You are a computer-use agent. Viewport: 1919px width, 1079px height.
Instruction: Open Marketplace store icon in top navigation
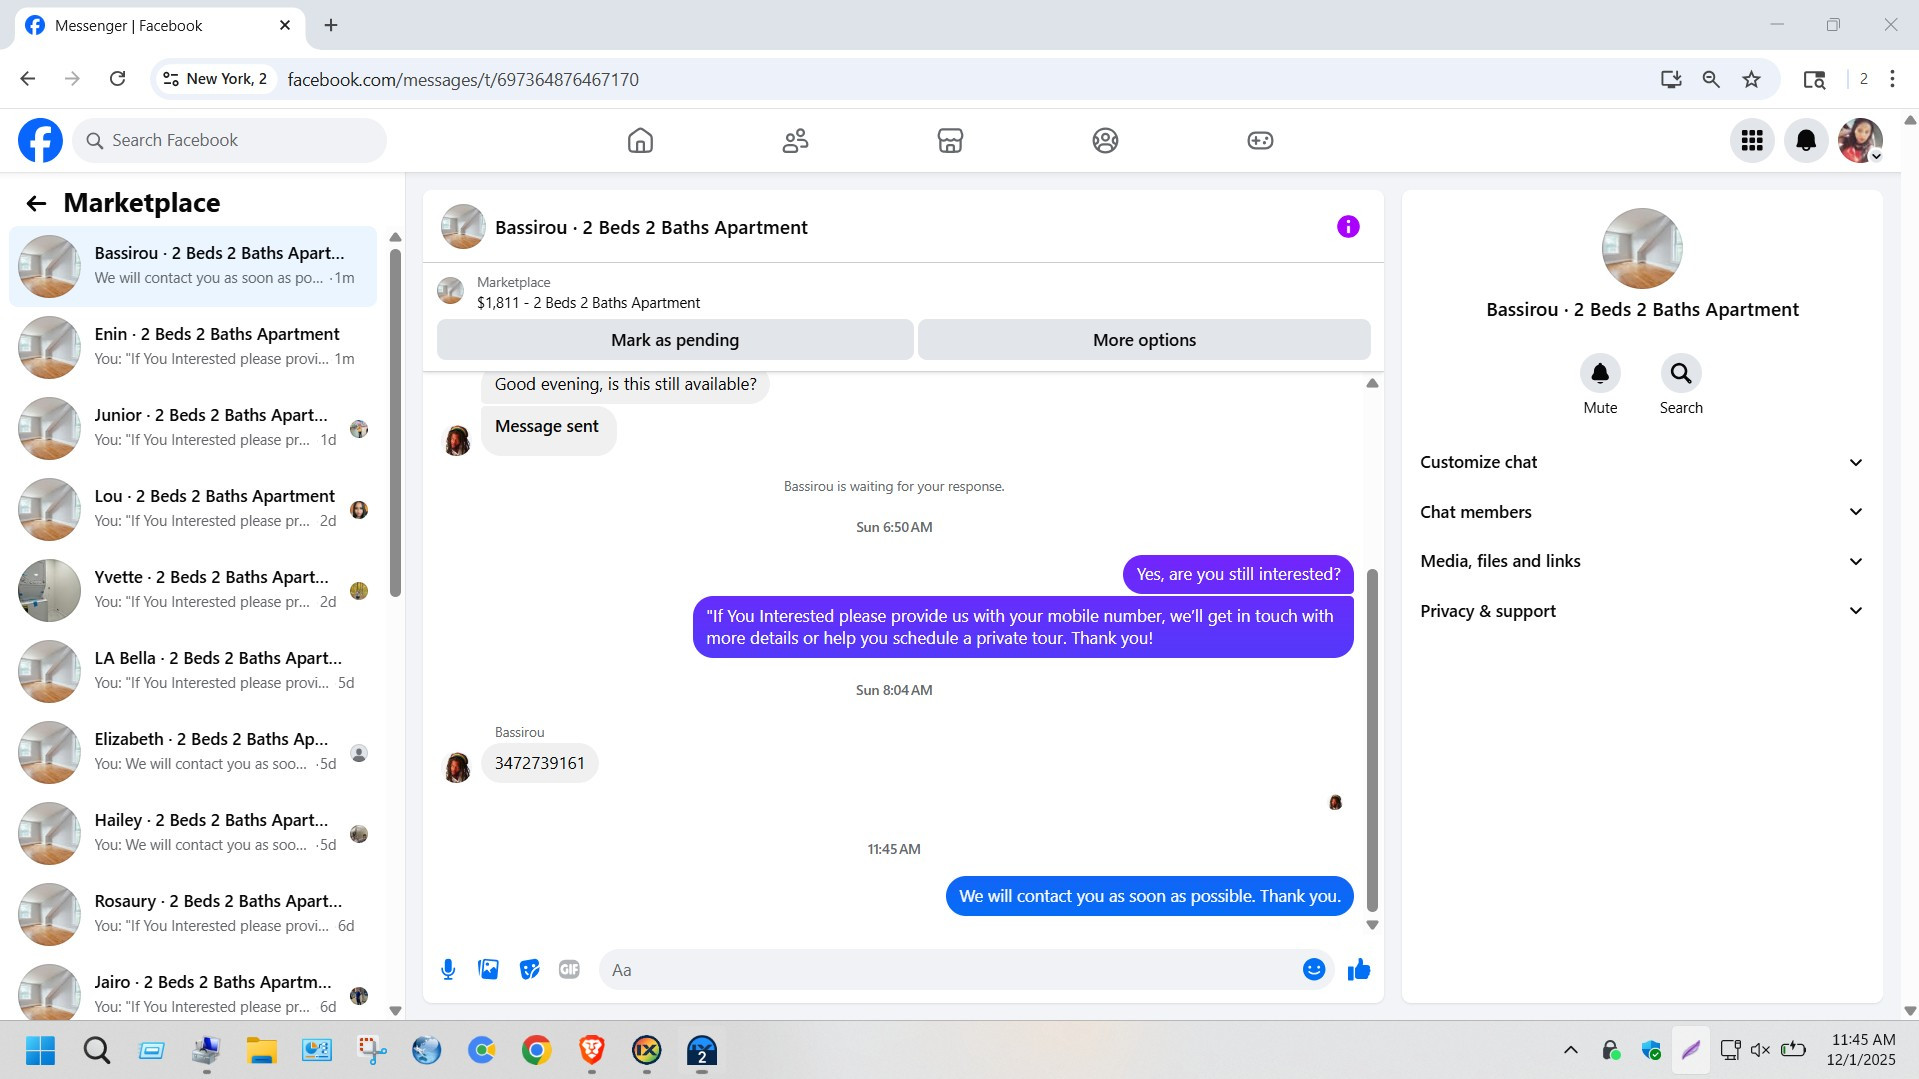click(x=950, y=141)
